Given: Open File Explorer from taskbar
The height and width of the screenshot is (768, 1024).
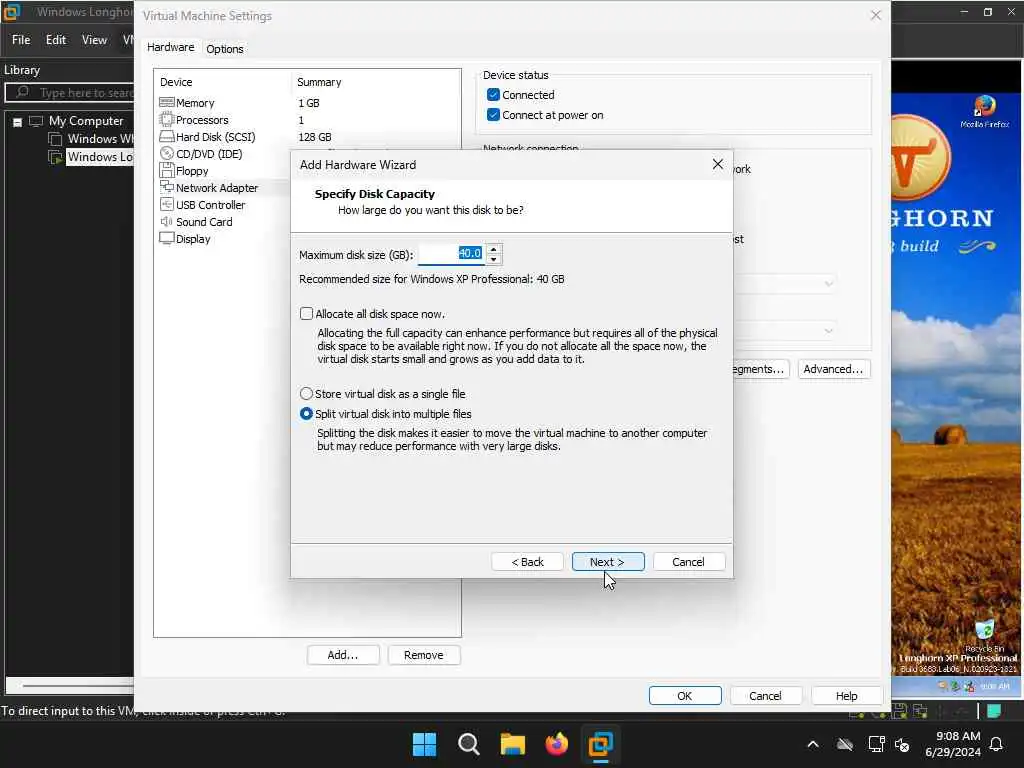Looking at the screenshot, I should (x=513, y=744).
